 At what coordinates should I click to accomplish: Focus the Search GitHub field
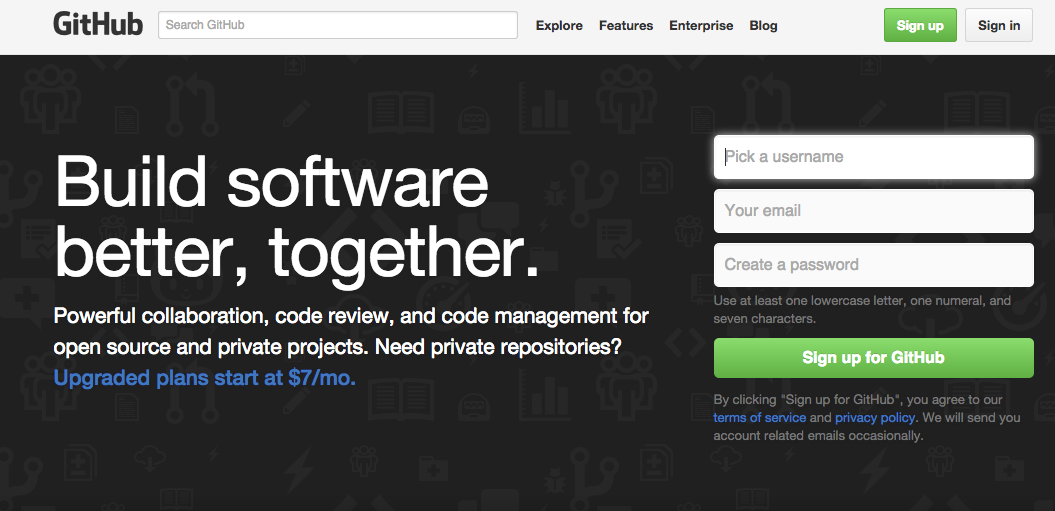(x=338, y=25)
